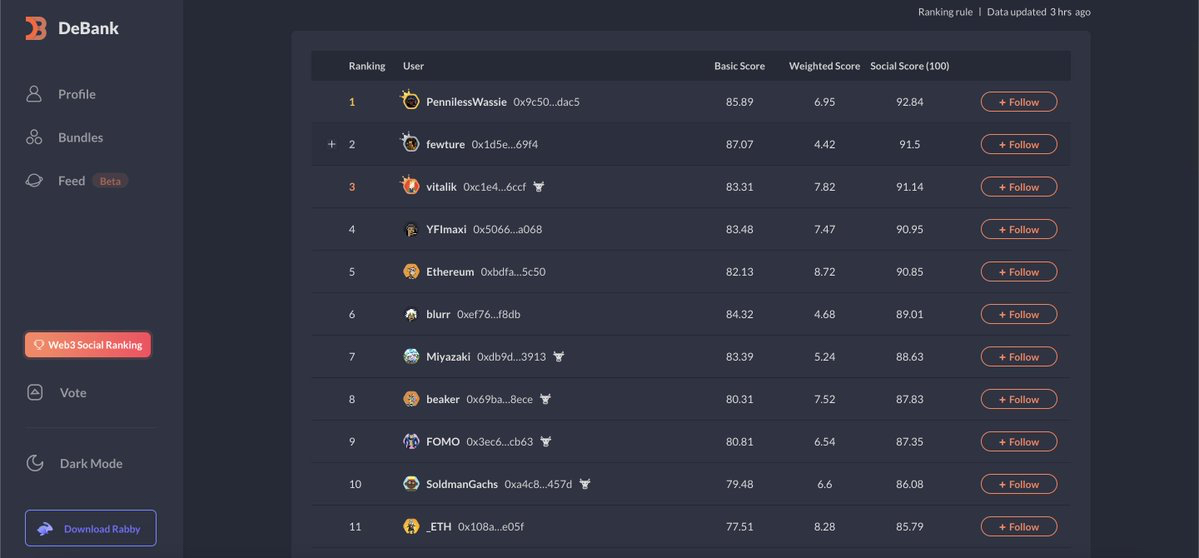Screen dimensions: 1199x558
Task: Follow beaker
Action: [1019, 399]
